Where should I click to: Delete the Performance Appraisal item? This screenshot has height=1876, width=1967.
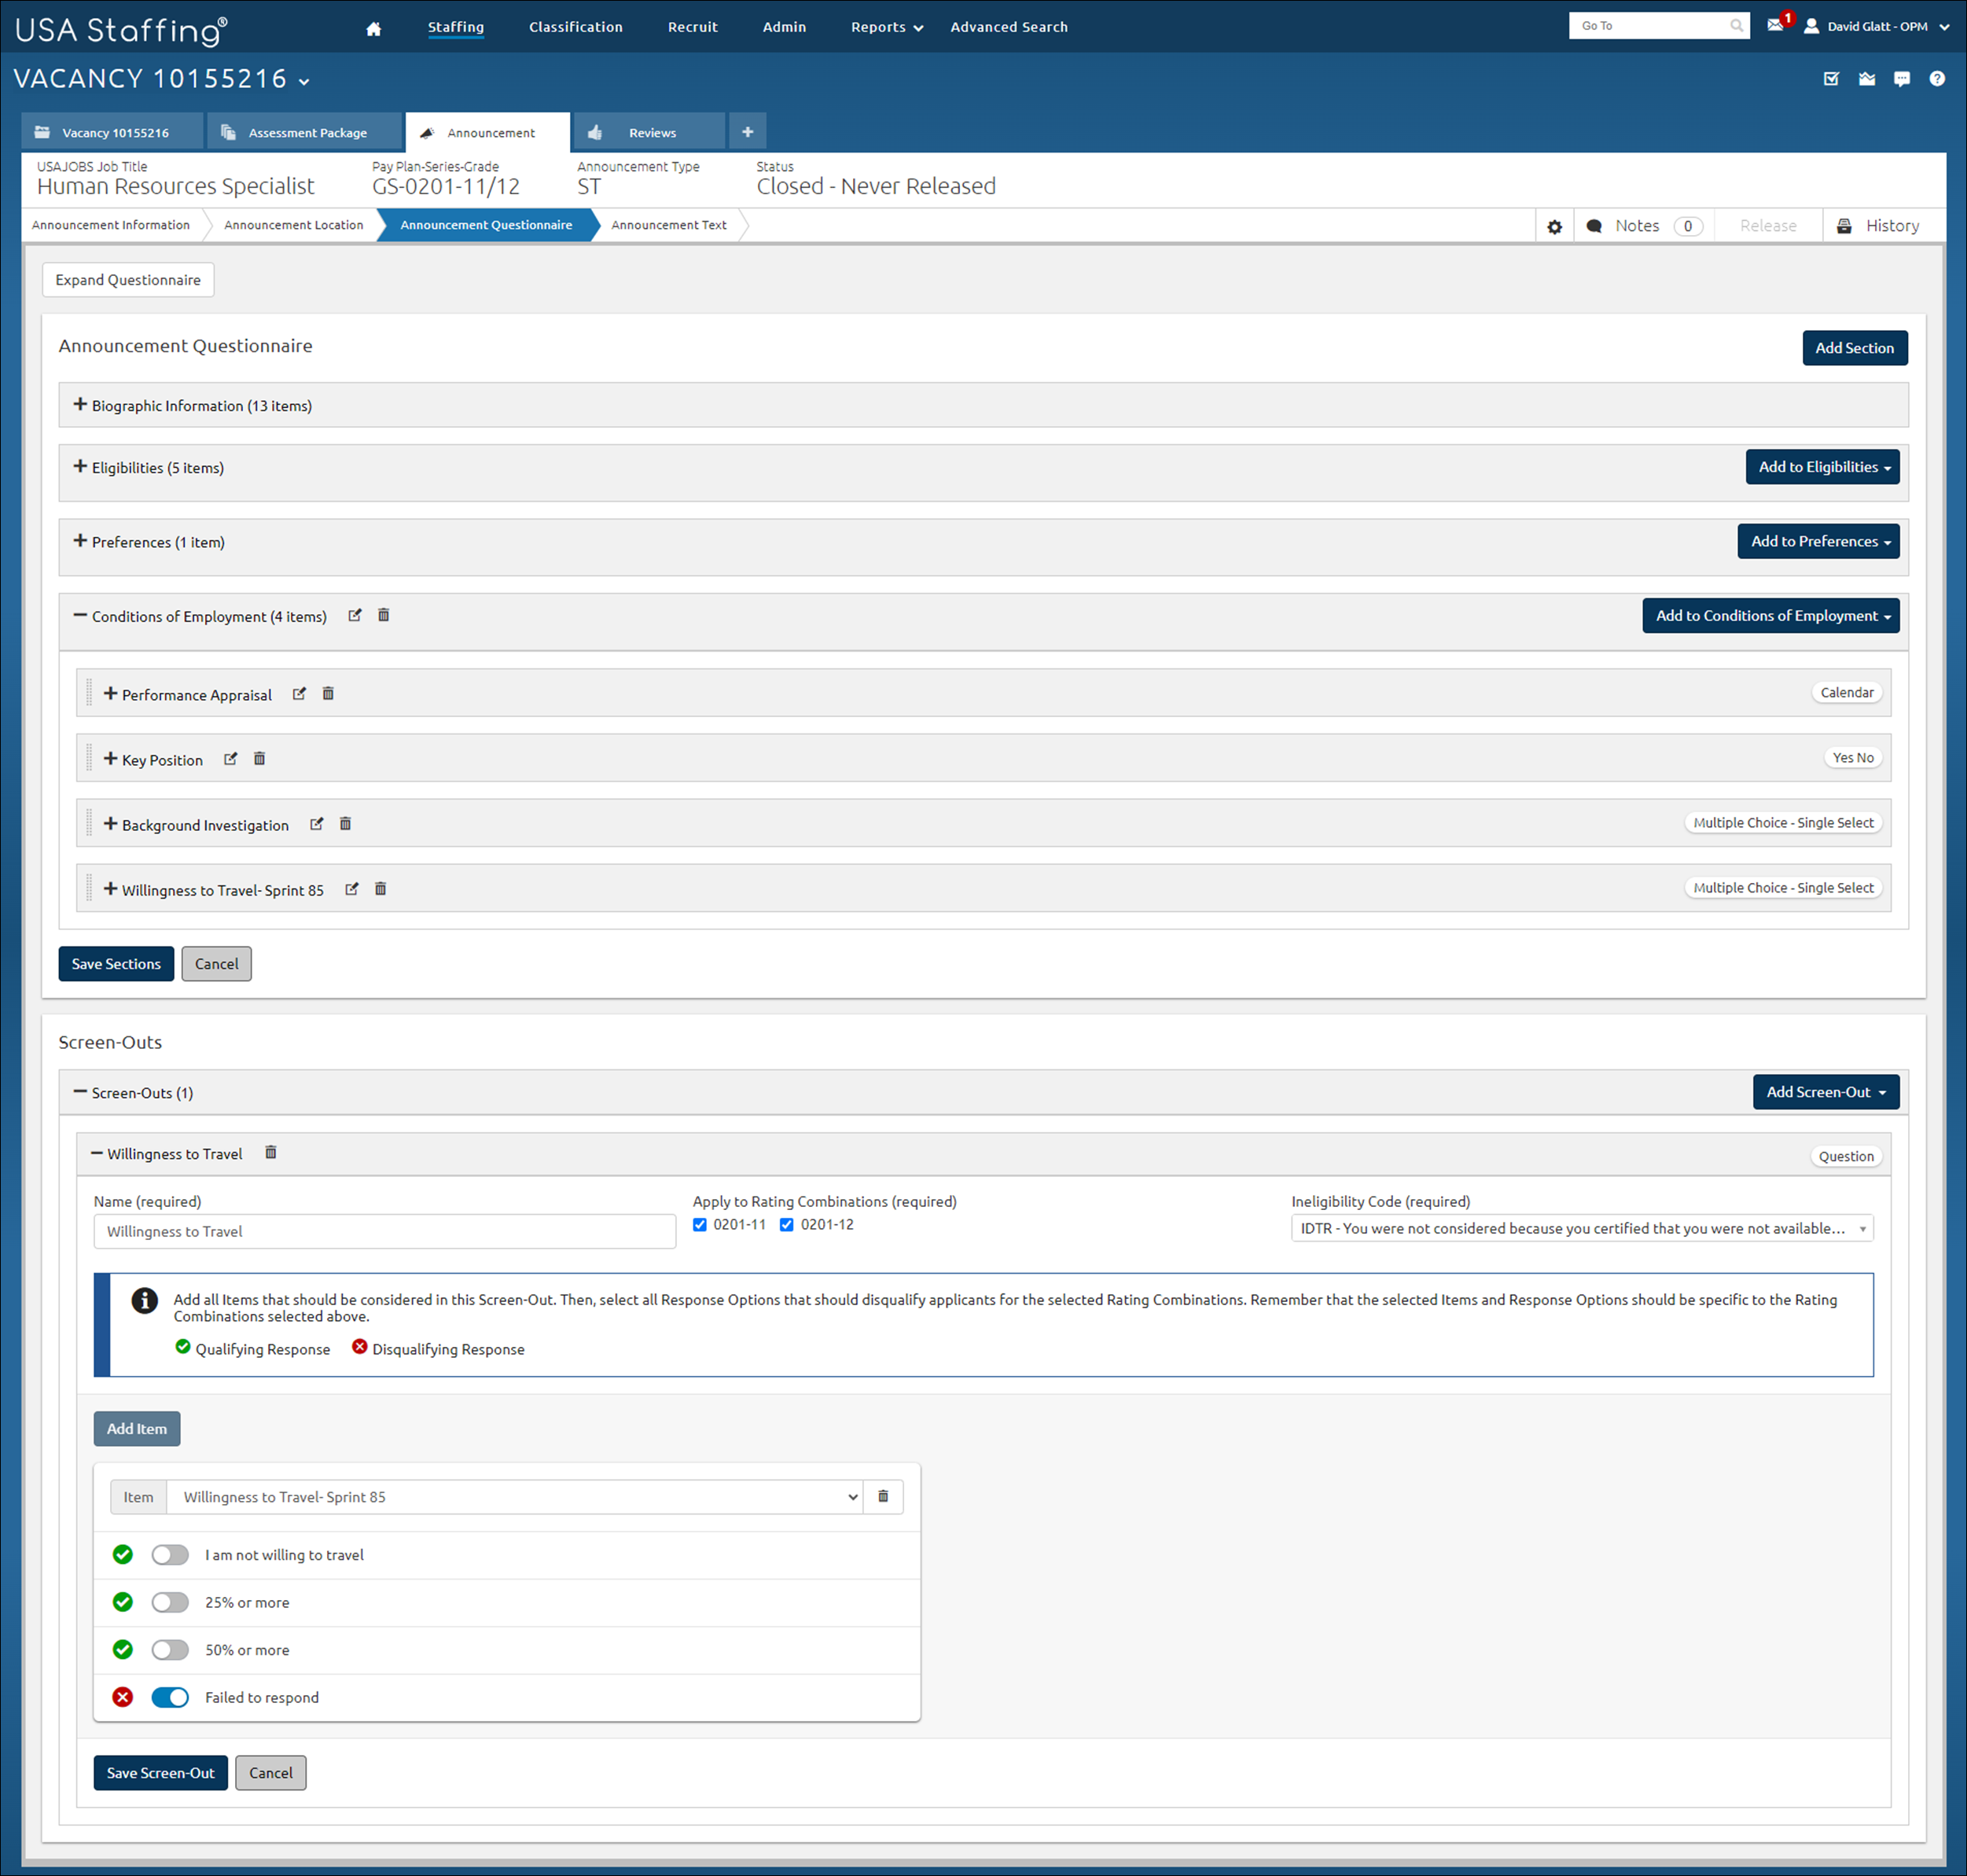328,694
